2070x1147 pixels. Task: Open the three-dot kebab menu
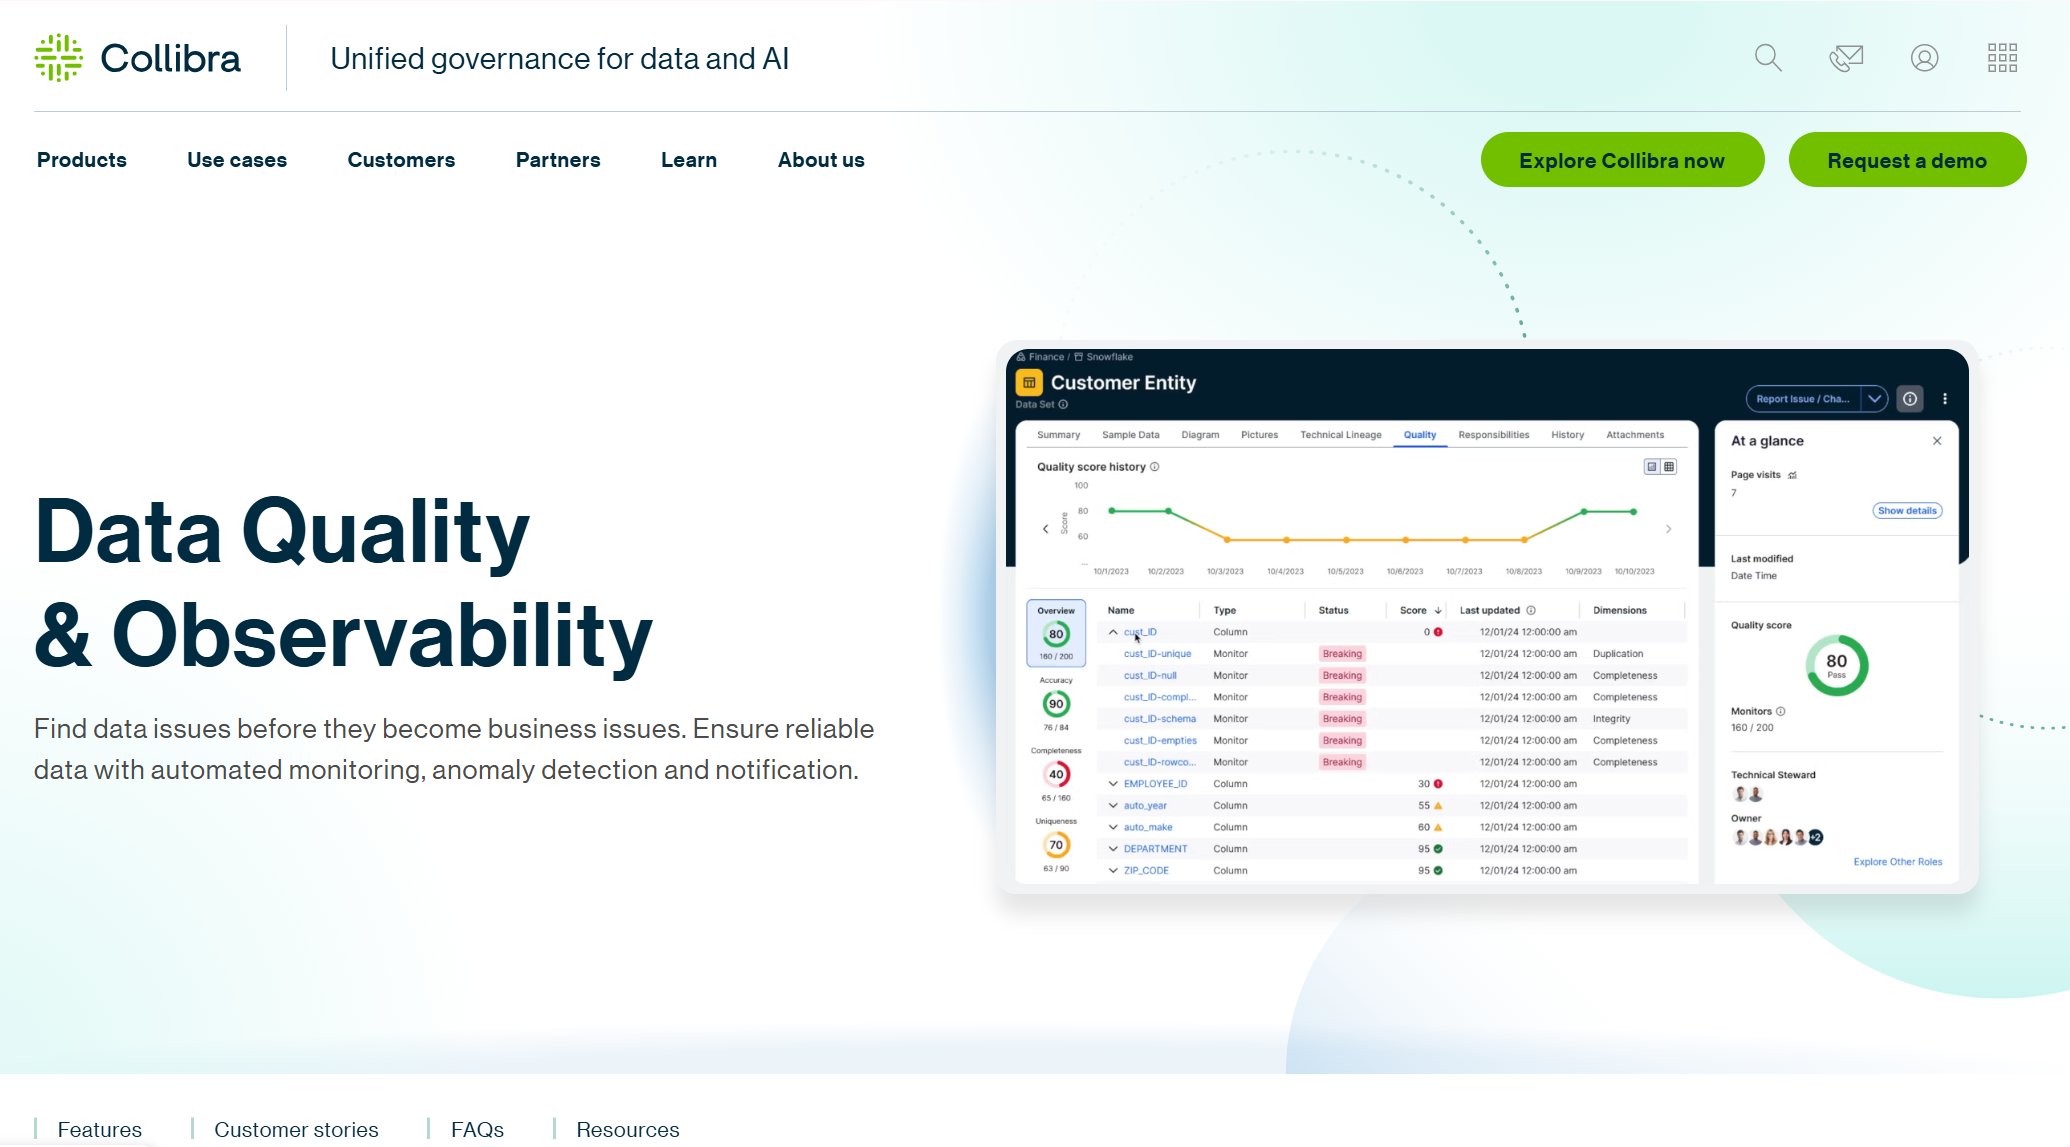(1945, 398)
